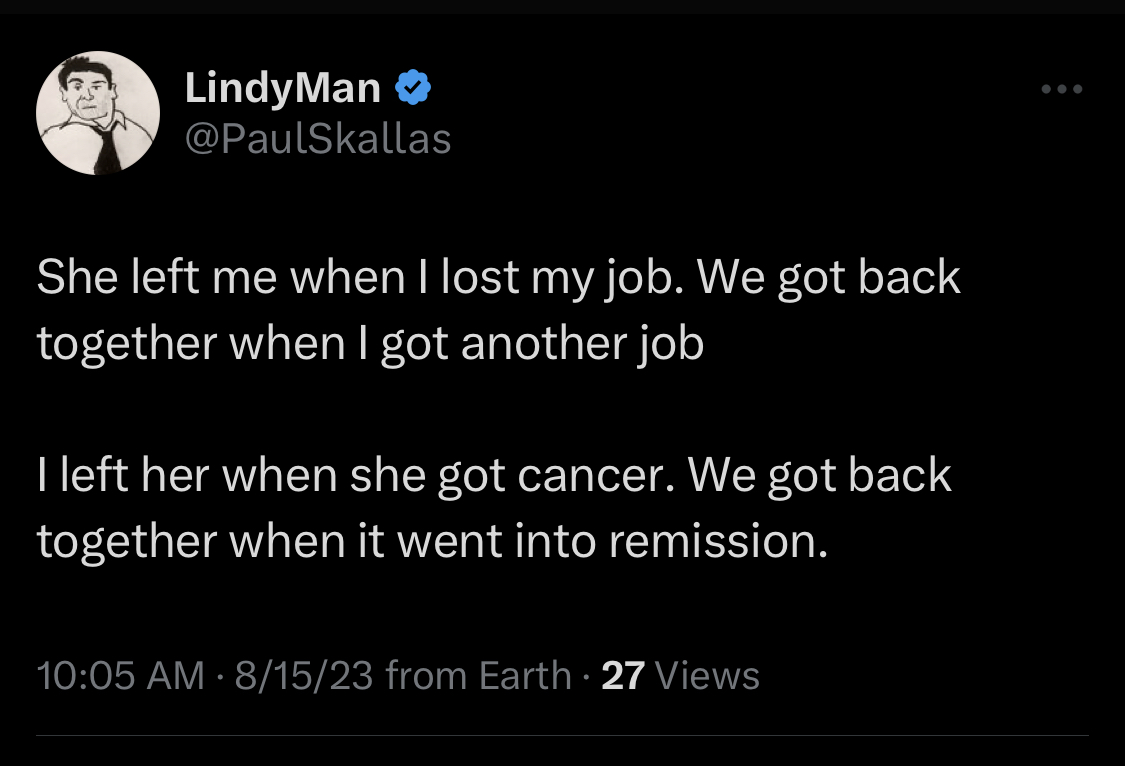Click the "from Earth" location label
Image resolution: width=1125 pixels, height=766 pixels.
[478, 676]
